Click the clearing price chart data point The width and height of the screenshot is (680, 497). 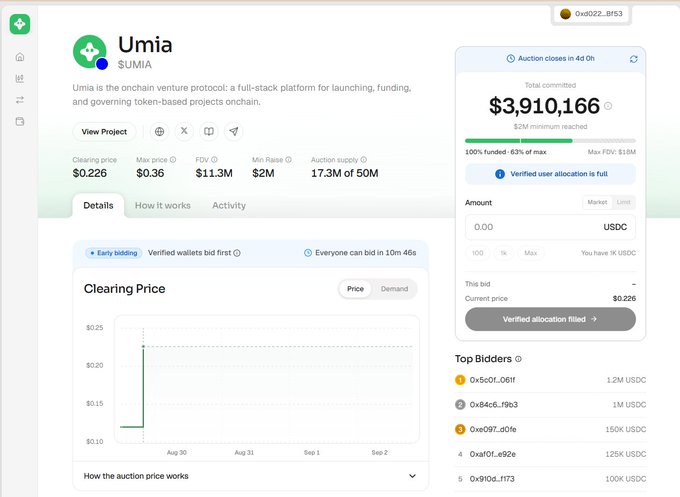tap(144, 346)
